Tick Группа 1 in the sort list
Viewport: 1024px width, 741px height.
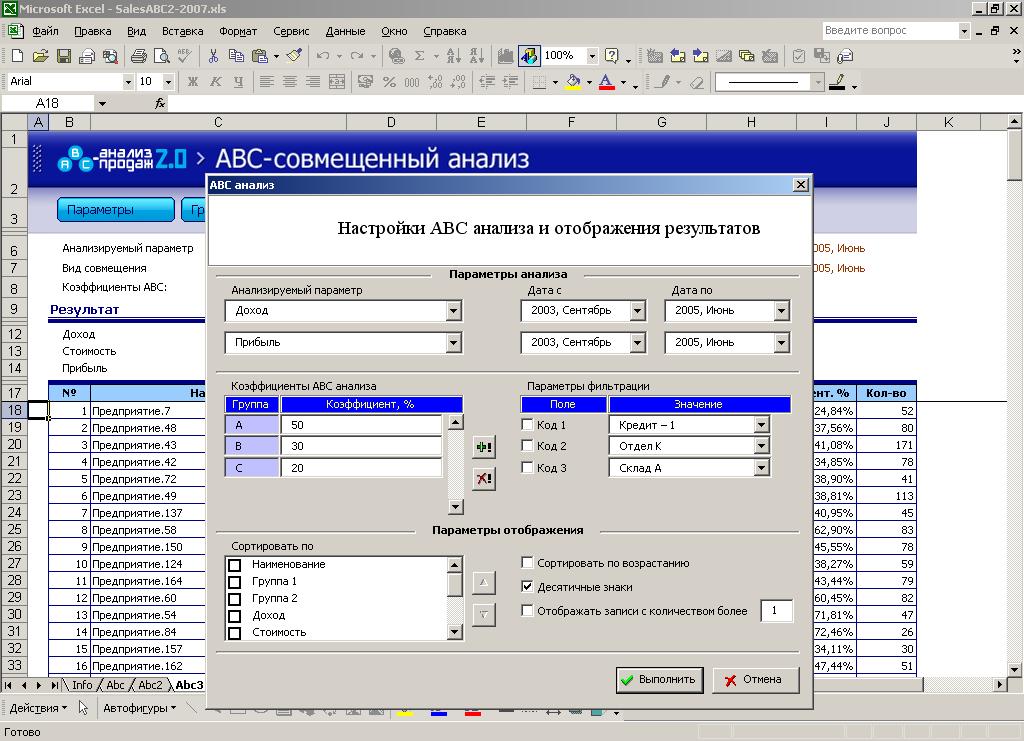click(234, 582)
